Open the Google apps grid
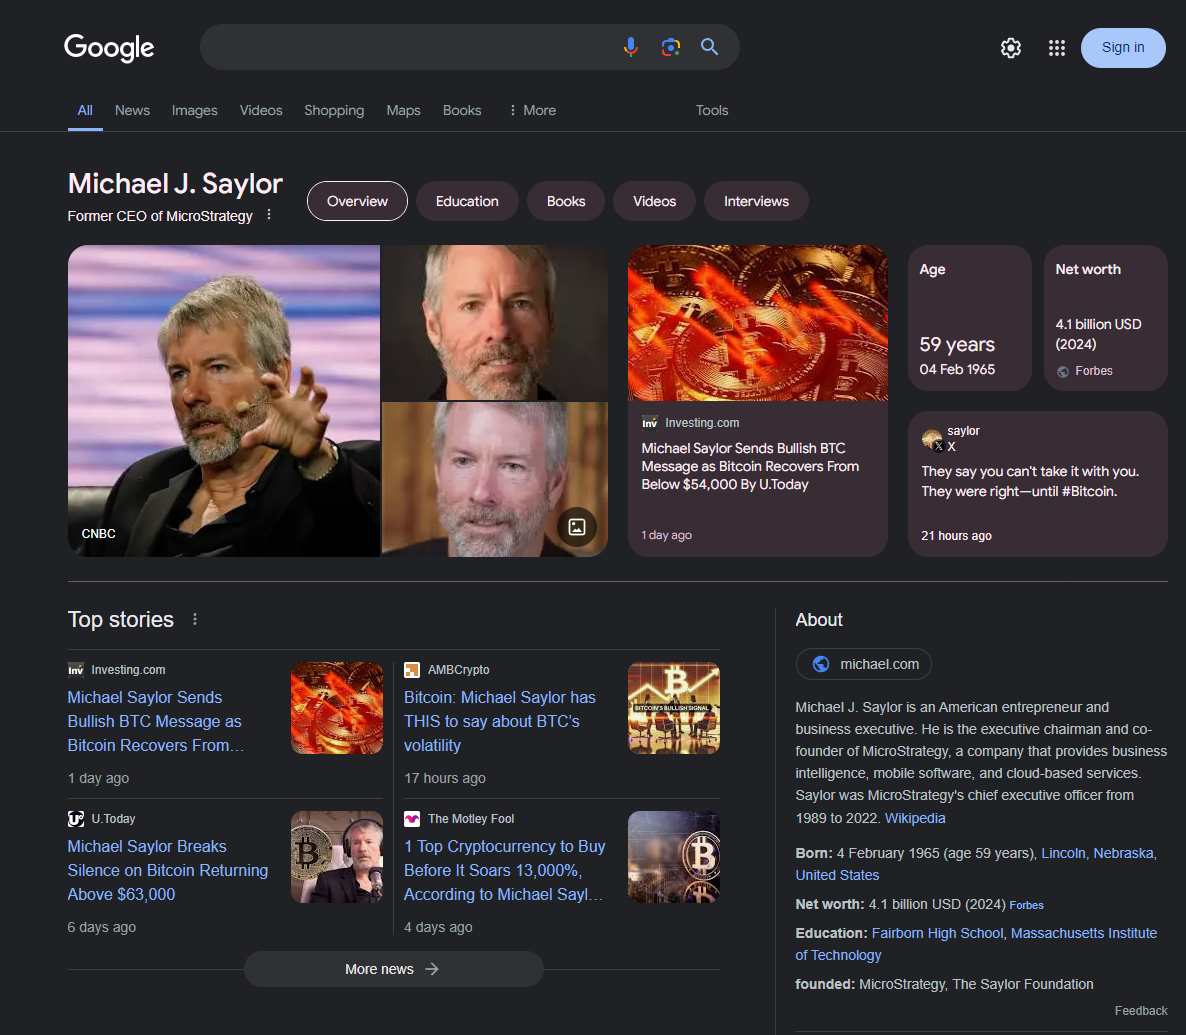Image resolution: width=1186 pixels, height=1035 pixels. pos(1056,48)
